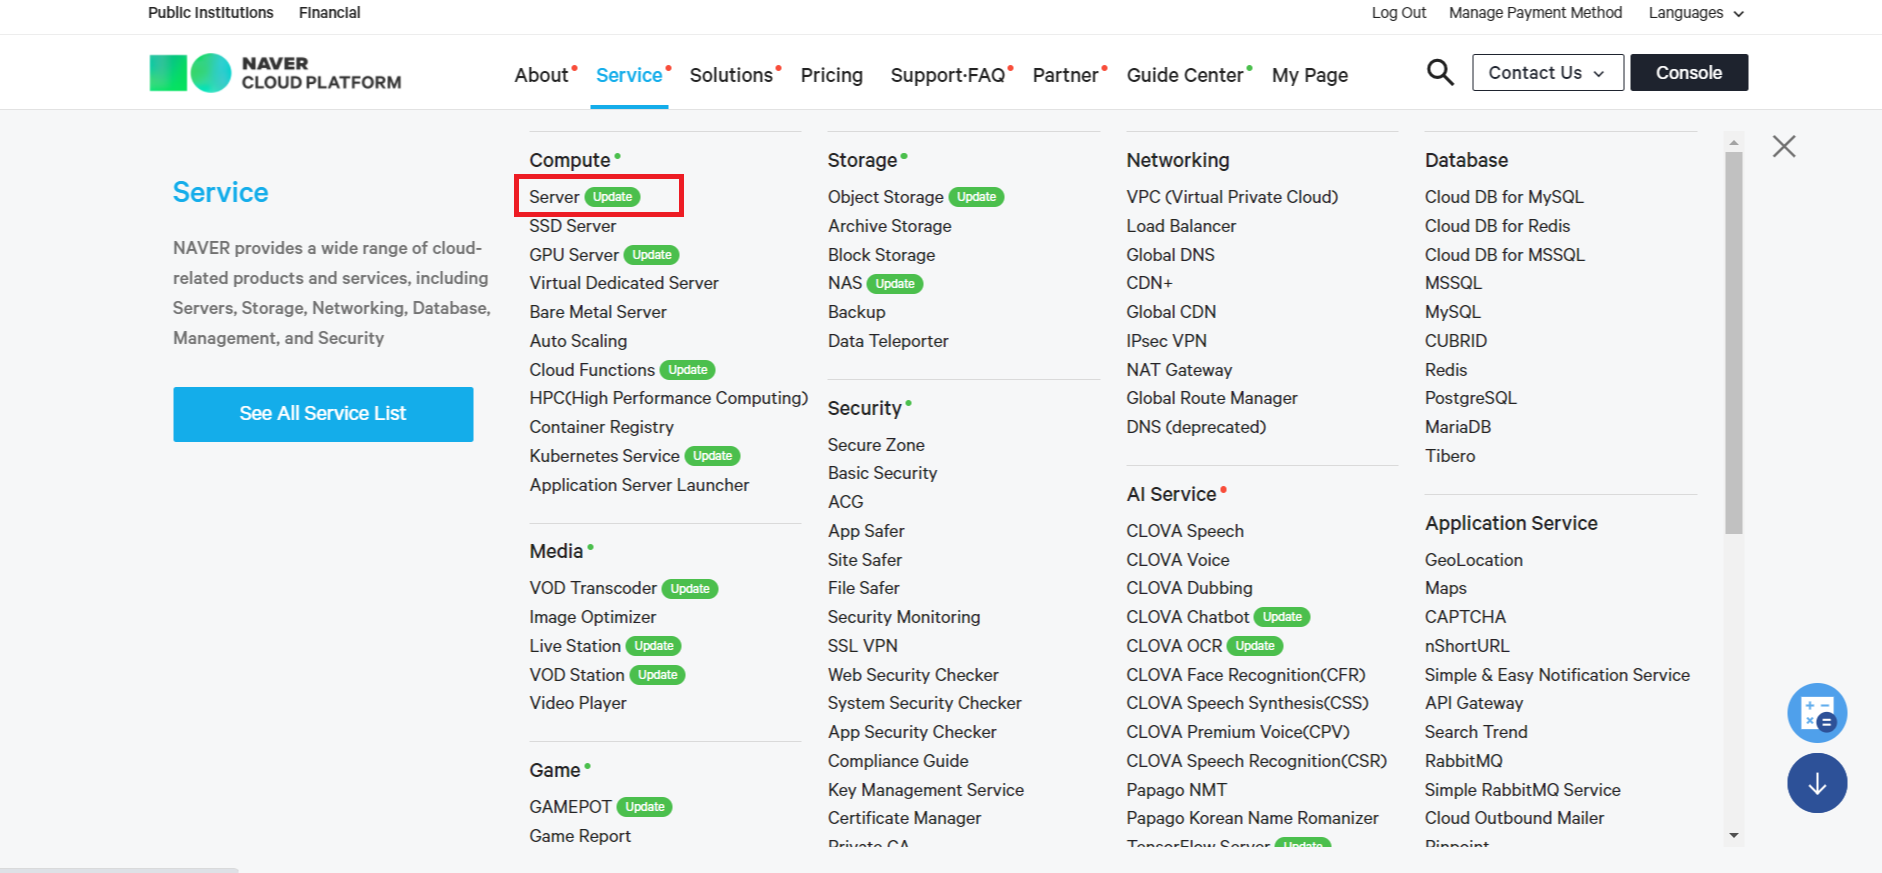Open Papago NMT link
1882x873 pixels.
click(1176, 790)
